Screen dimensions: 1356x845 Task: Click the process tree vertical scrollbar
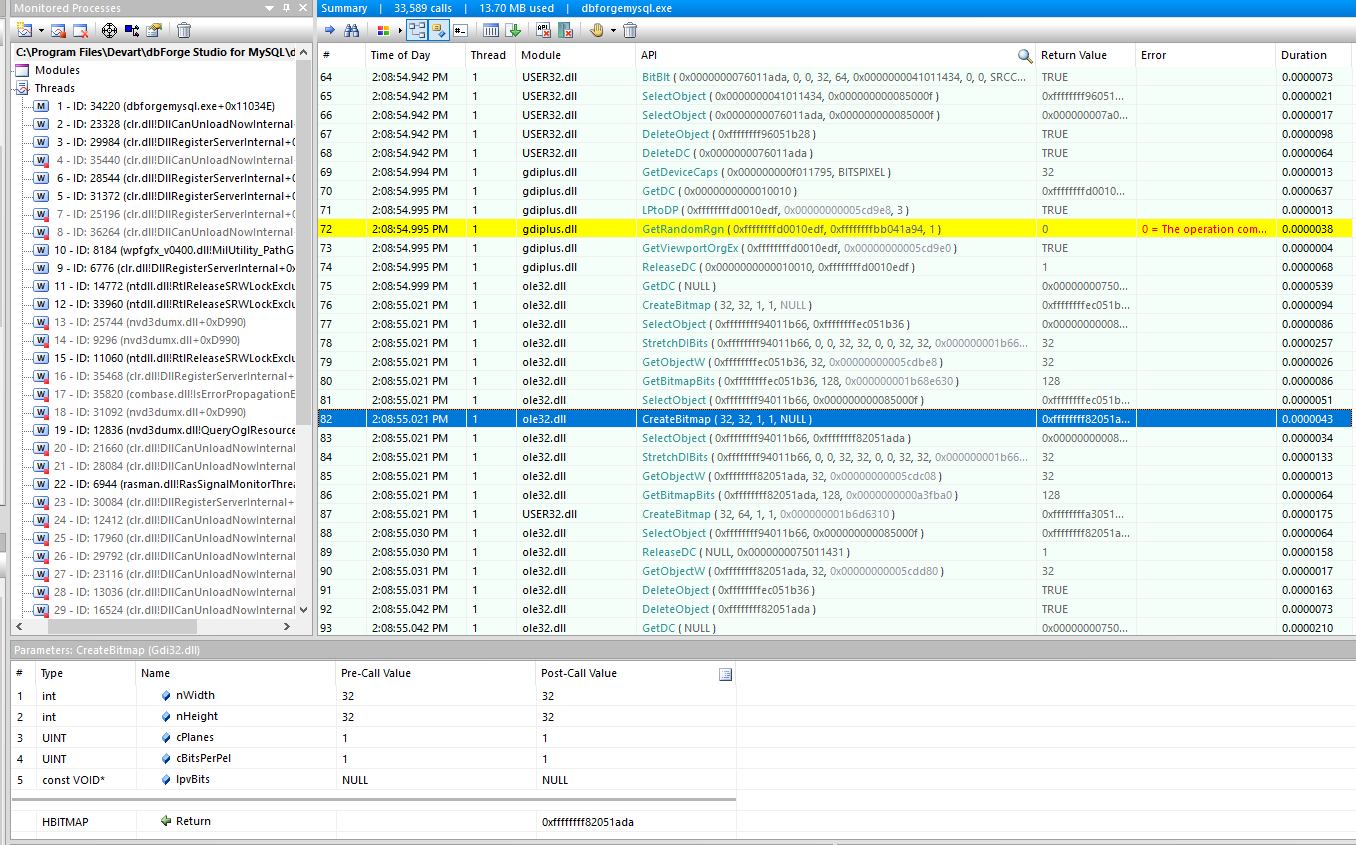[x=304, y=240]
